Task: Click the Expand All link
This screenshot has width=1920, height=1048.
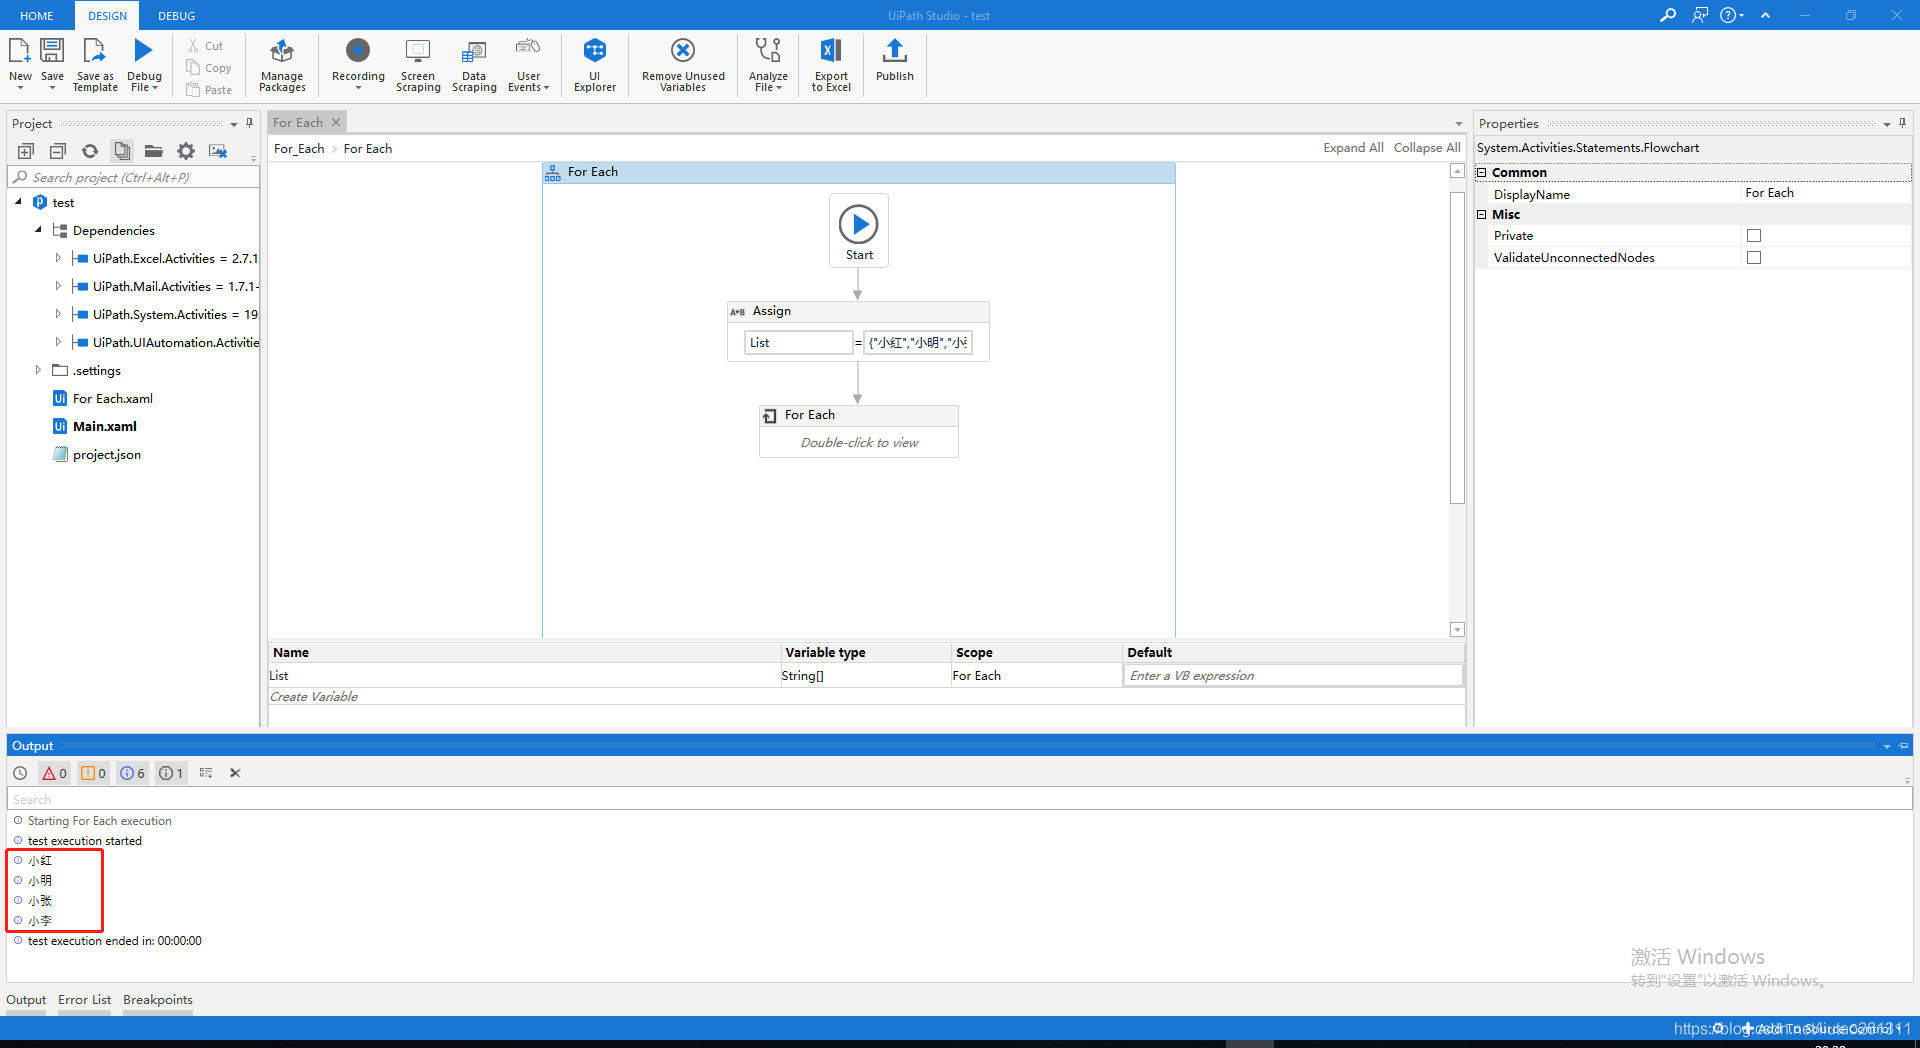Action: tap(1352, 147)
